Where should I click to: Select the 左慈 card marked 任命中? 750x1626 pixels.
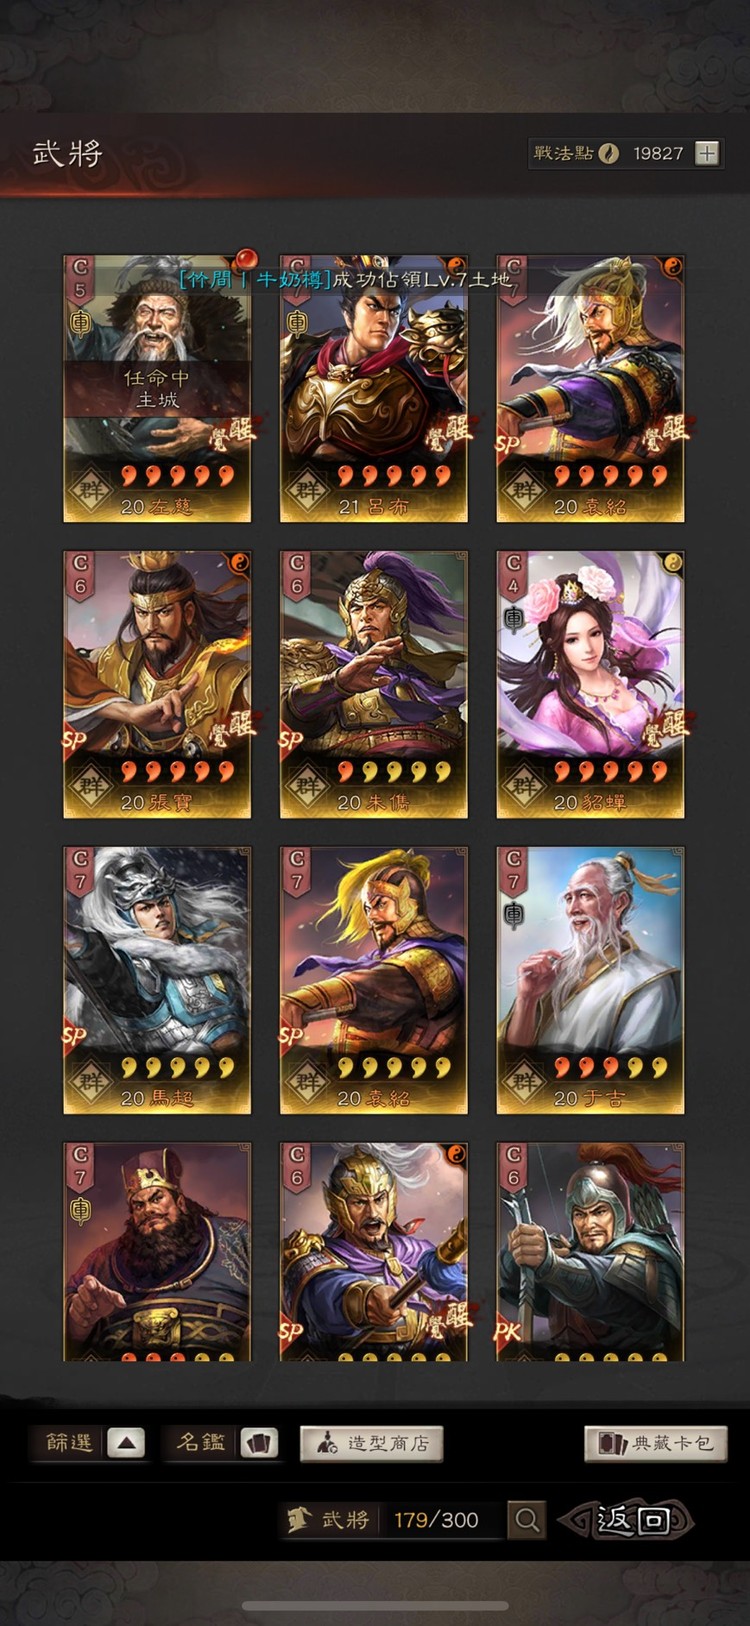[x=157, y=388]
